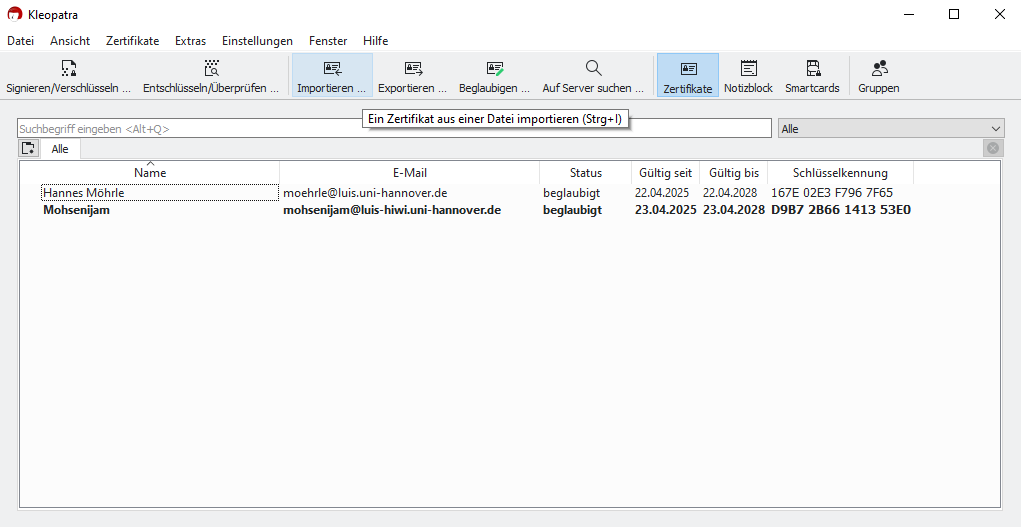Select the Alle tab
Screen dimensions: 1021x527
[x=60, y=149]
